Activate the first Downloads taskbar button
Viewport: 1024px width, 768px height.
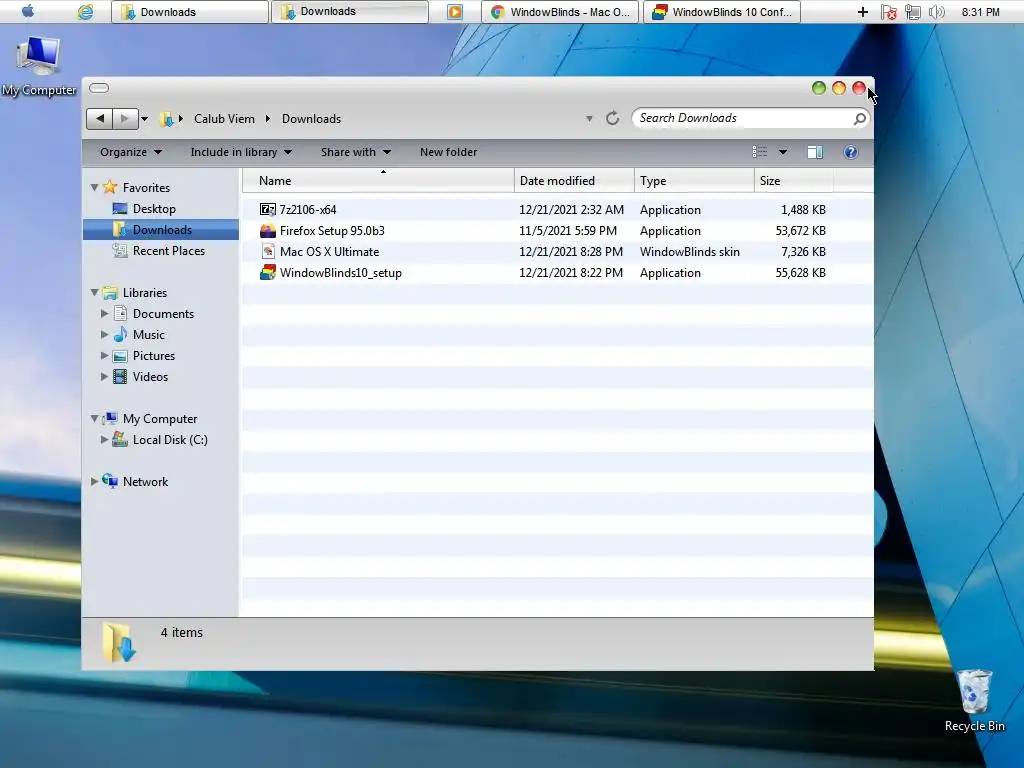(189, 12)
